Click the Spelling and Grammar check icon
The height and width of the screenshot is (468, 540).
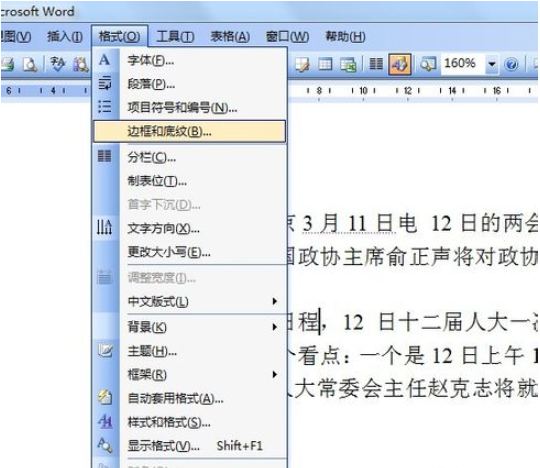[x=57, y=64]
